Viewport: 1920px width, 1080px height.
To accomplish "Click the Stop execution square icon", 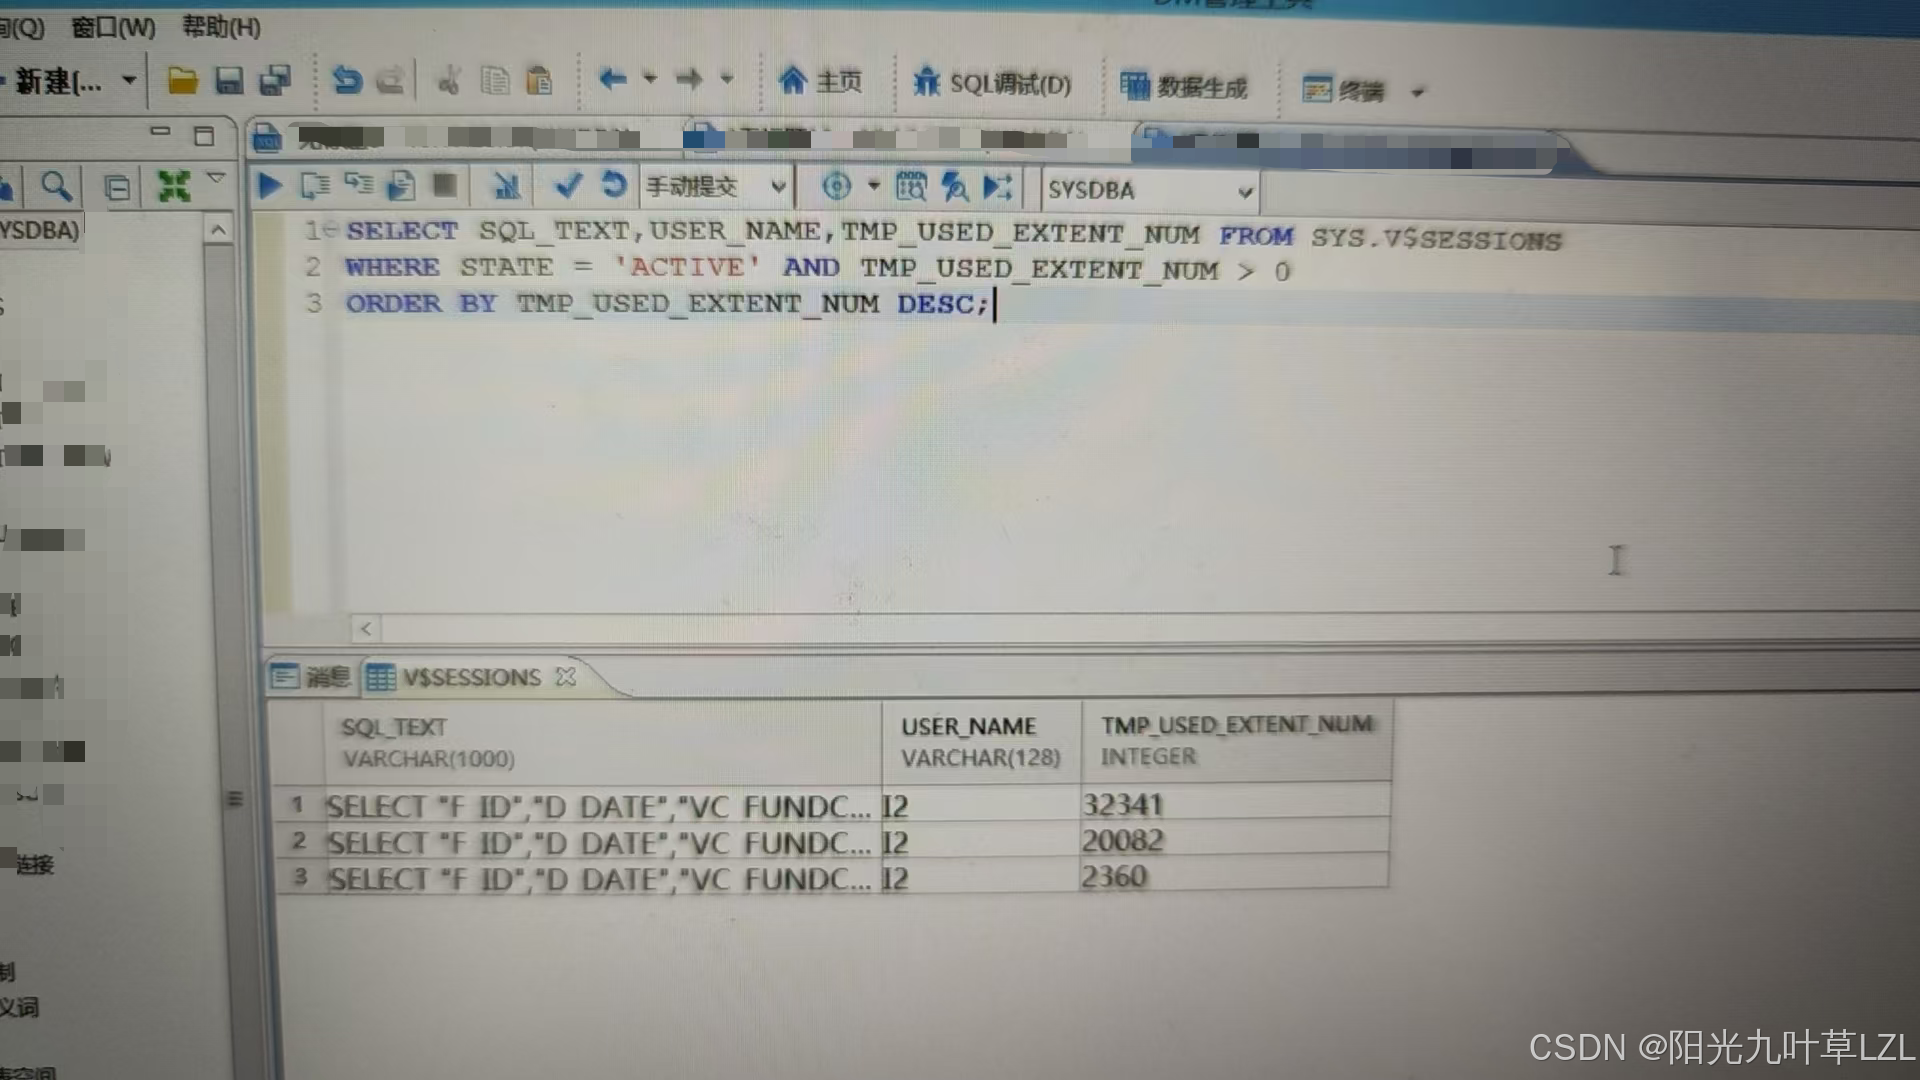I will point(445,185).
